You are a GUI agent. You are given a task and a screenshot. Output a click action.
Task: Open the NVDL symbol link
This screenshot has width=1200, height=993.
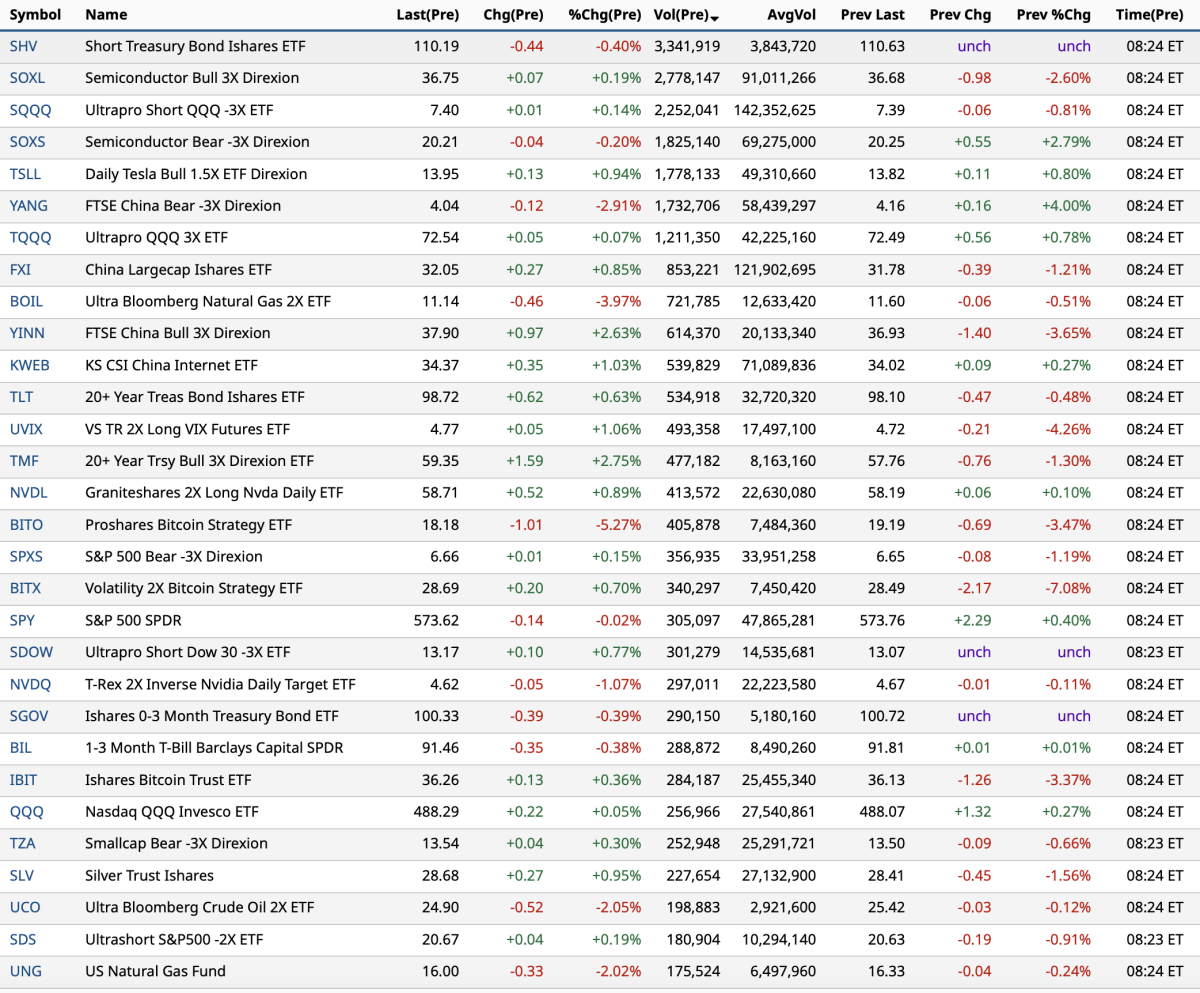tap(28, 493)
